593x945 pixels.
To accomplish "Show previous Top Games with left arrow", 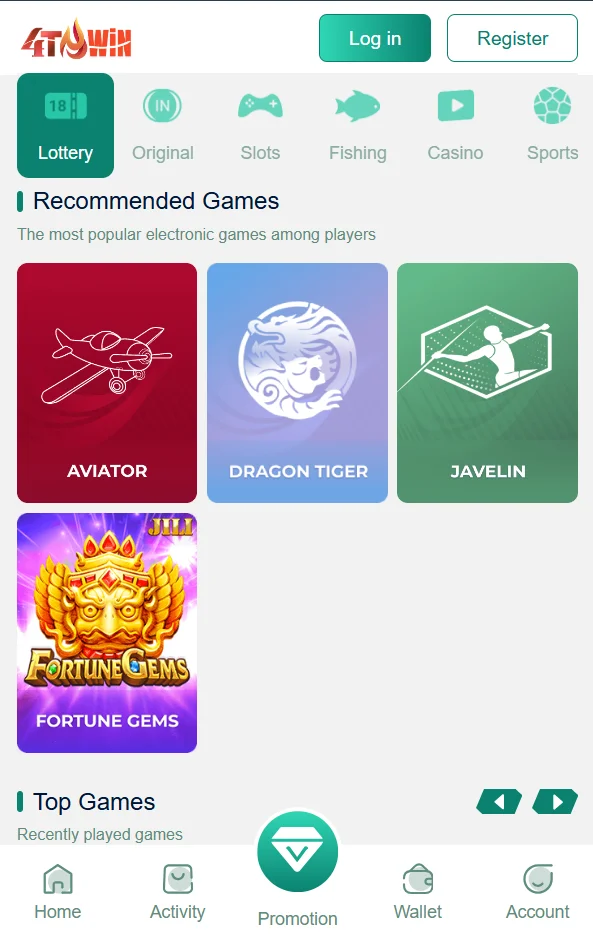I will pyautogui.click(x=499, y=802).
